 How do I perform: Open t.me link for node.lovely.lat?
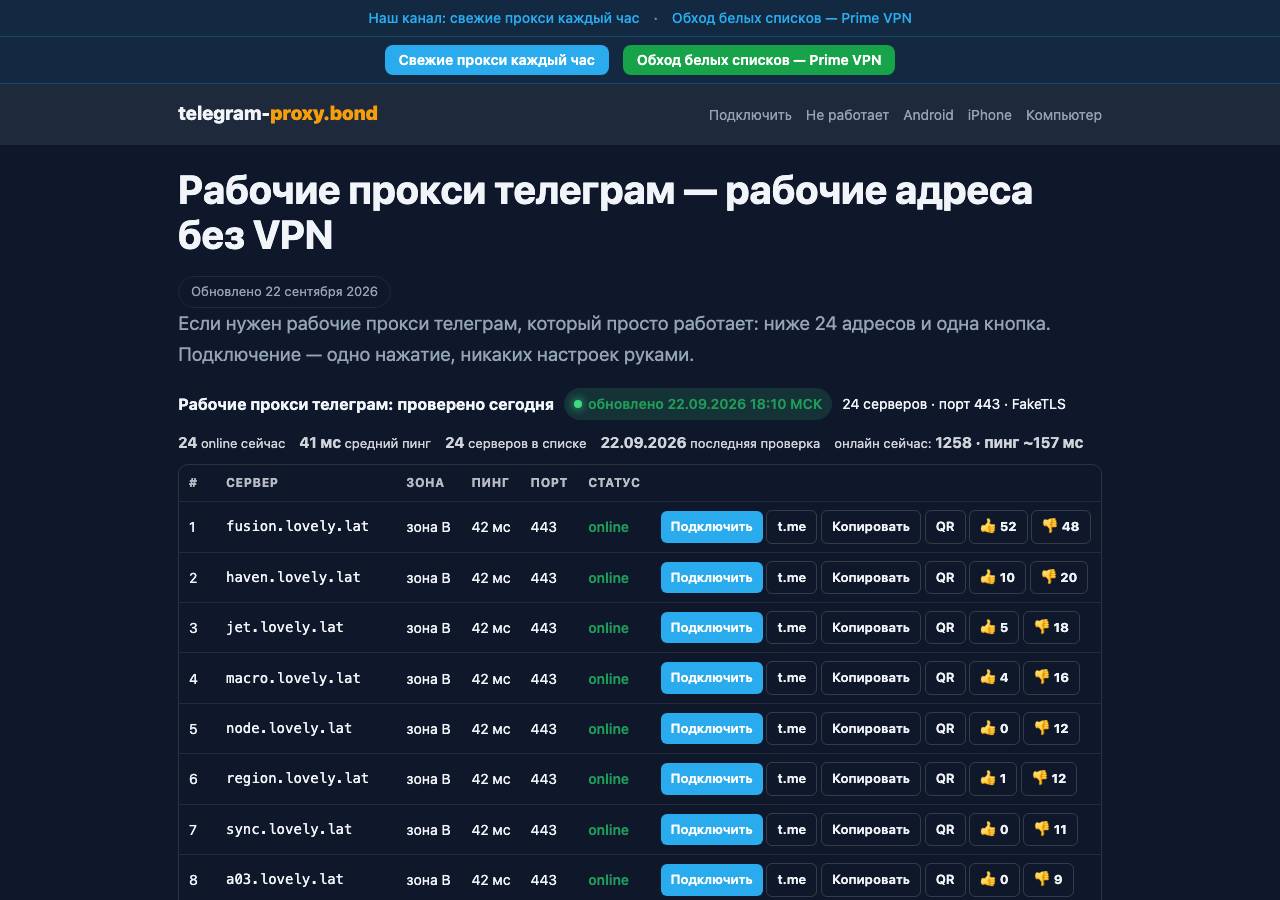(x=792, y=728)
